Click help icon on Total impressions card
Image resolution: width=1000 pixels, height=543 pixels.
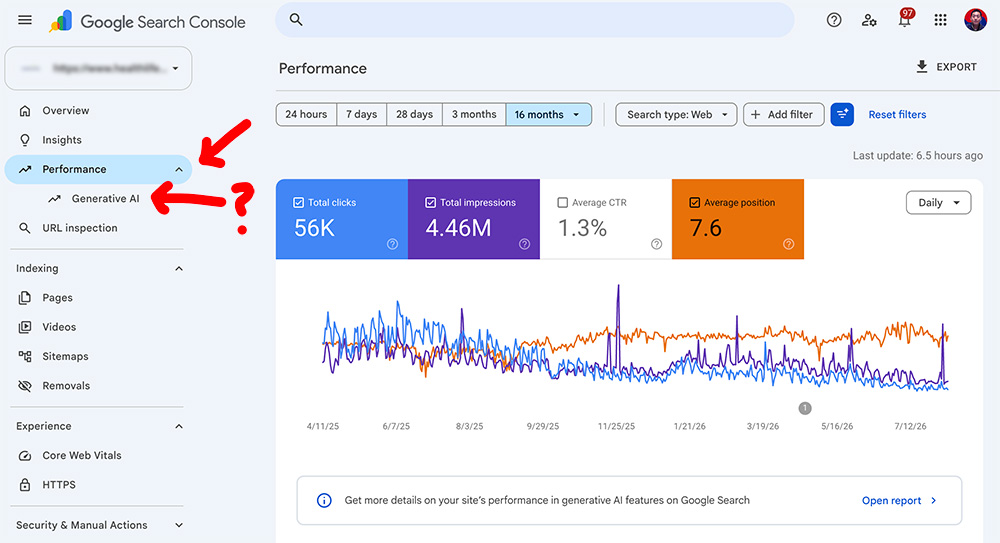[524, 244]
